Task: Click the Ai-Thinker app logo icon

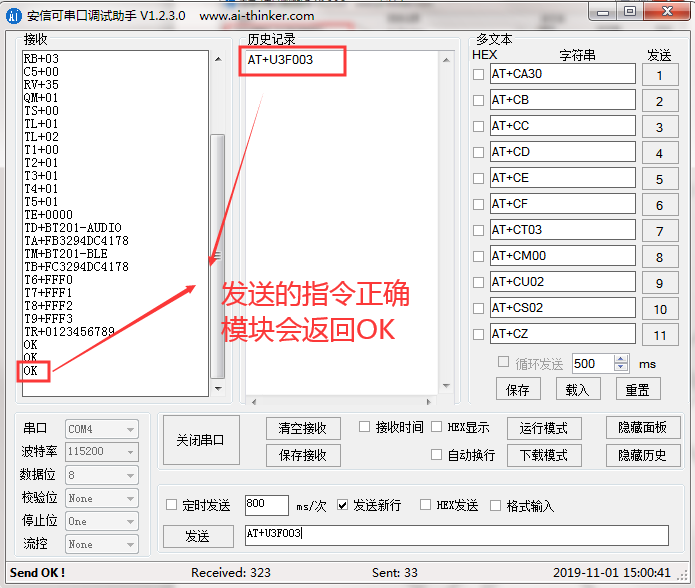Action: [x=14, y=16]
